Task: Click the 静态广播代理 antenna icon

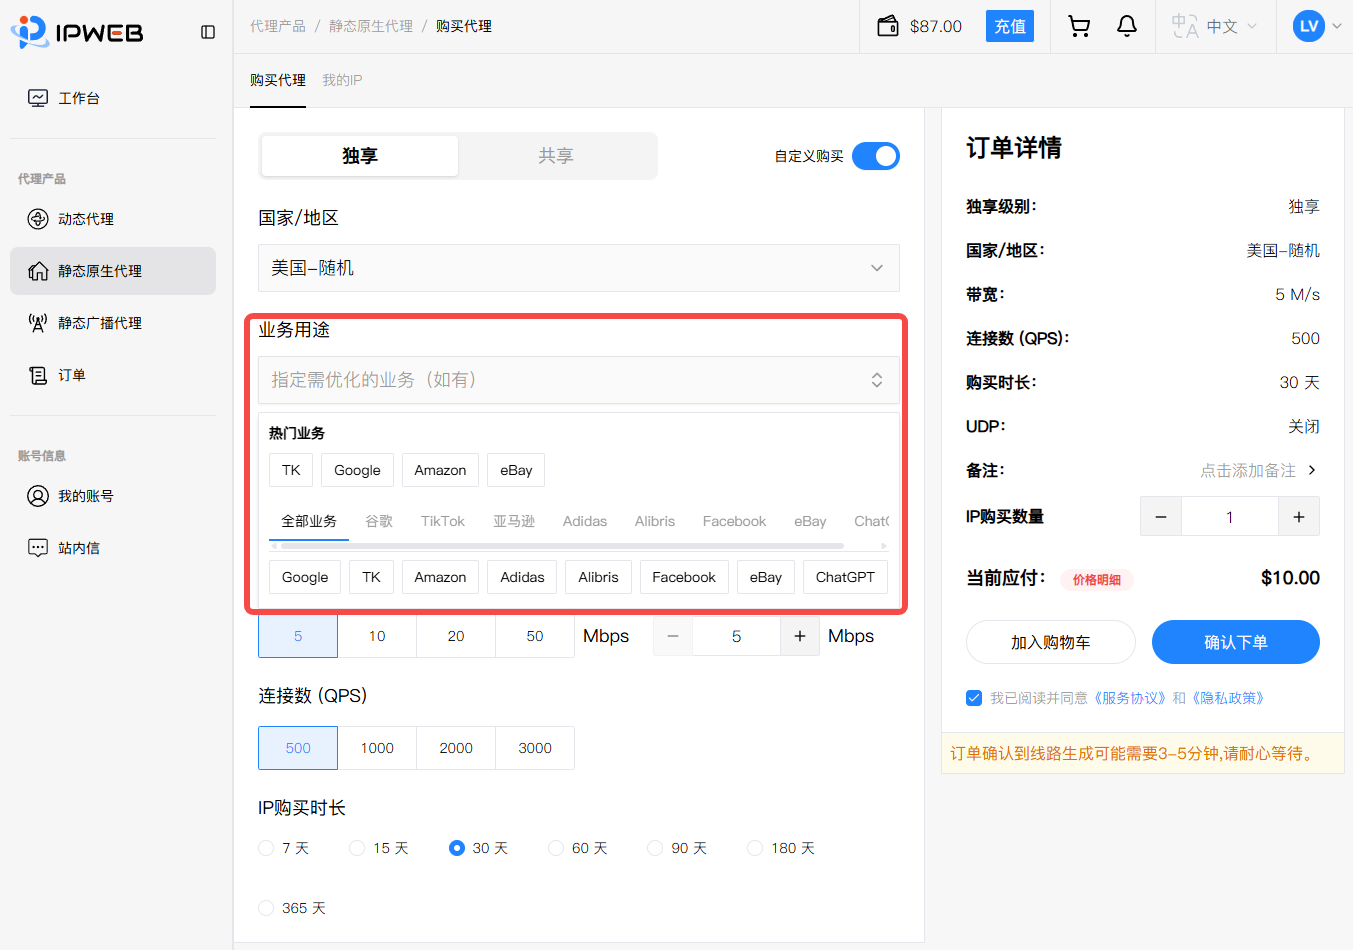Action: 38,323
